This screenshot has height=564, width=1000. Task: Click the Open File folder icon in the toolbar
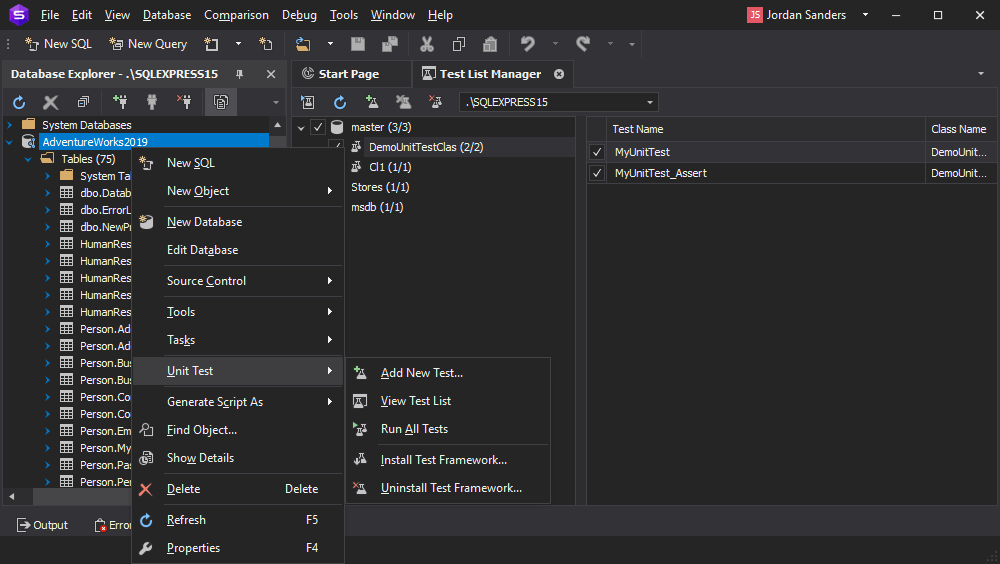[303, 44]
